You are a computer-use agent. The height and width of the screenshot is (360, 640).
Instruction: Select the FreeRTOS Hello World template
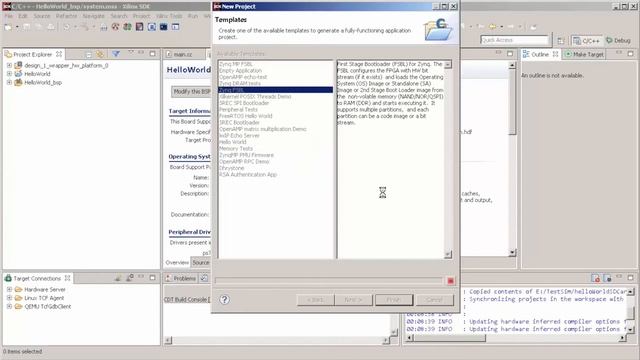tap(246, 116)
